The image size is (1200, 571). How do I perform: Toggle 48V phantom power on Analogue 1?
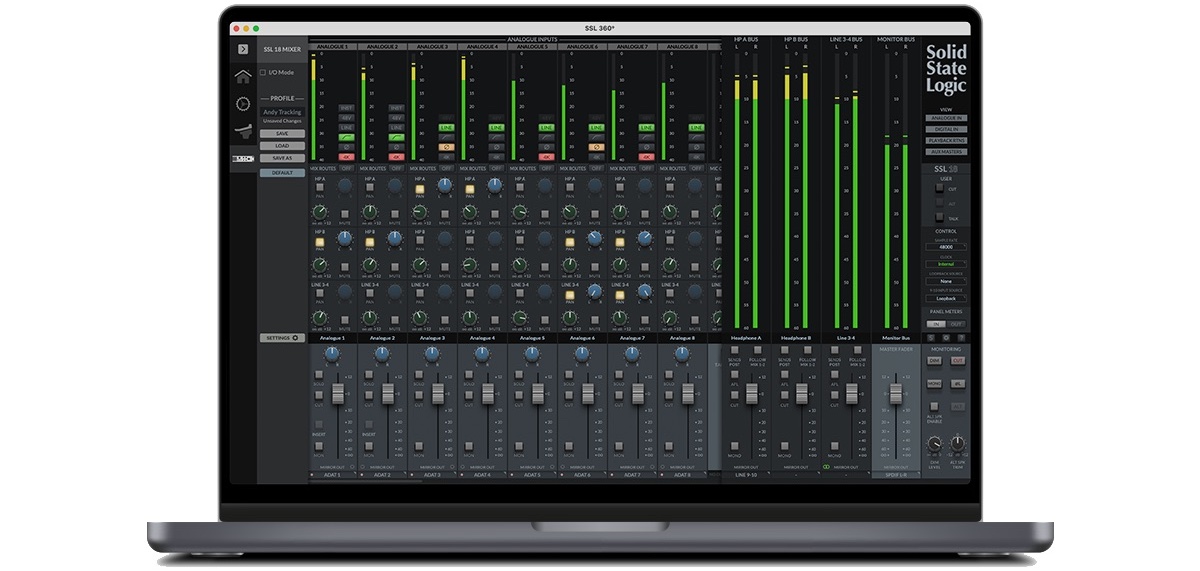pyautogui.click(x=346, y=117)
